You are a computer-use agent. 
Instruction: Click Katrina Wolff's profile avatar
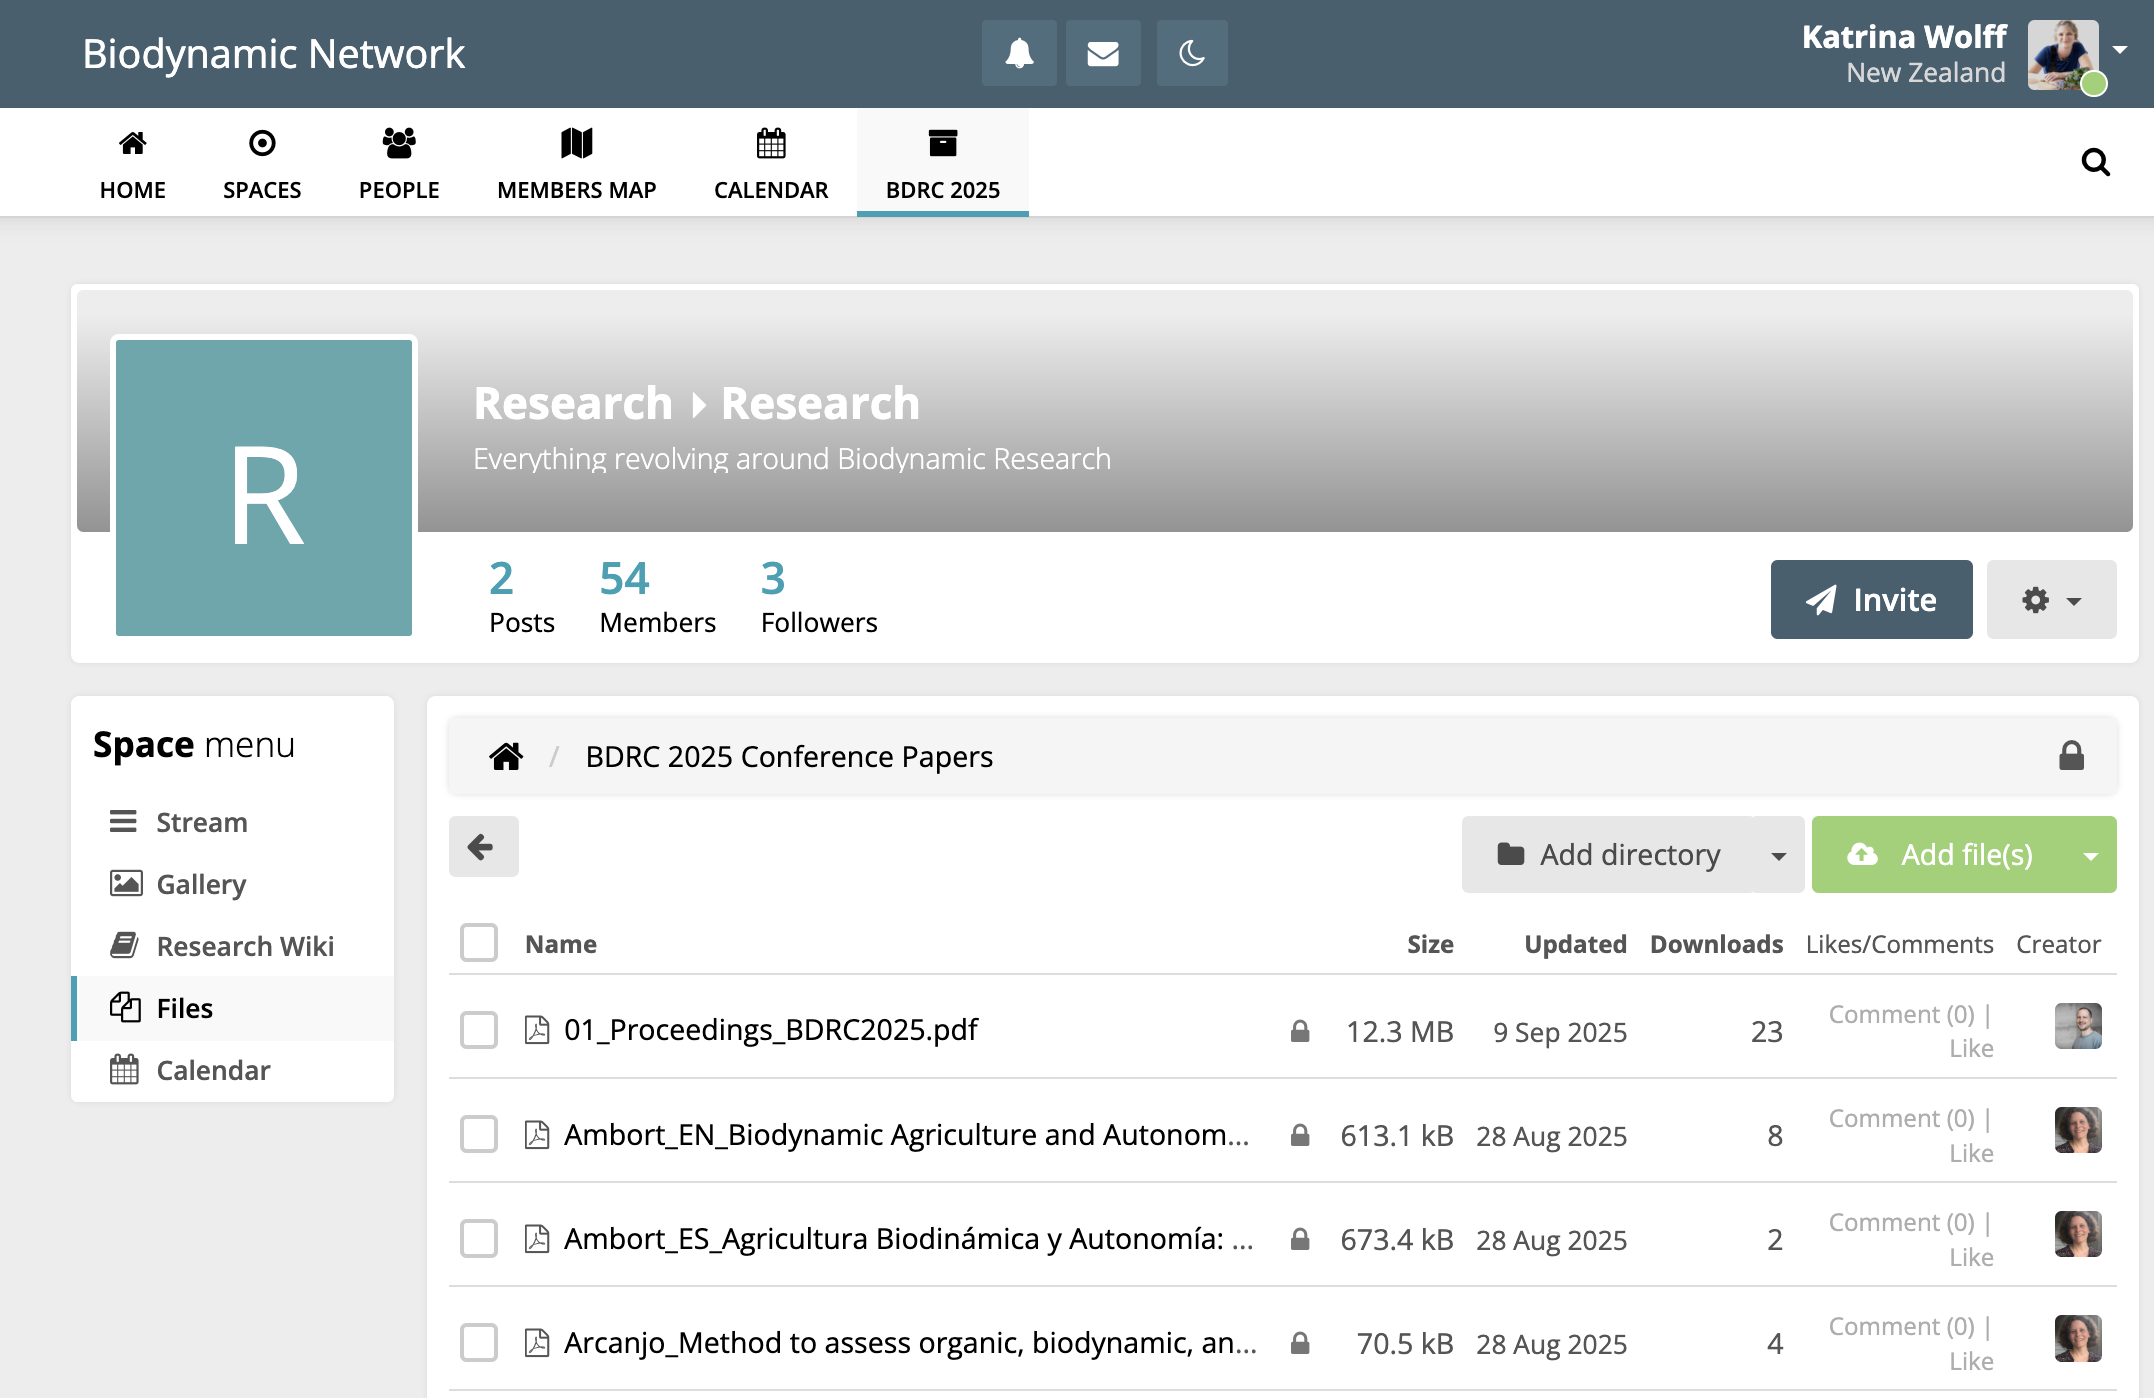[x=2062, y=54]
